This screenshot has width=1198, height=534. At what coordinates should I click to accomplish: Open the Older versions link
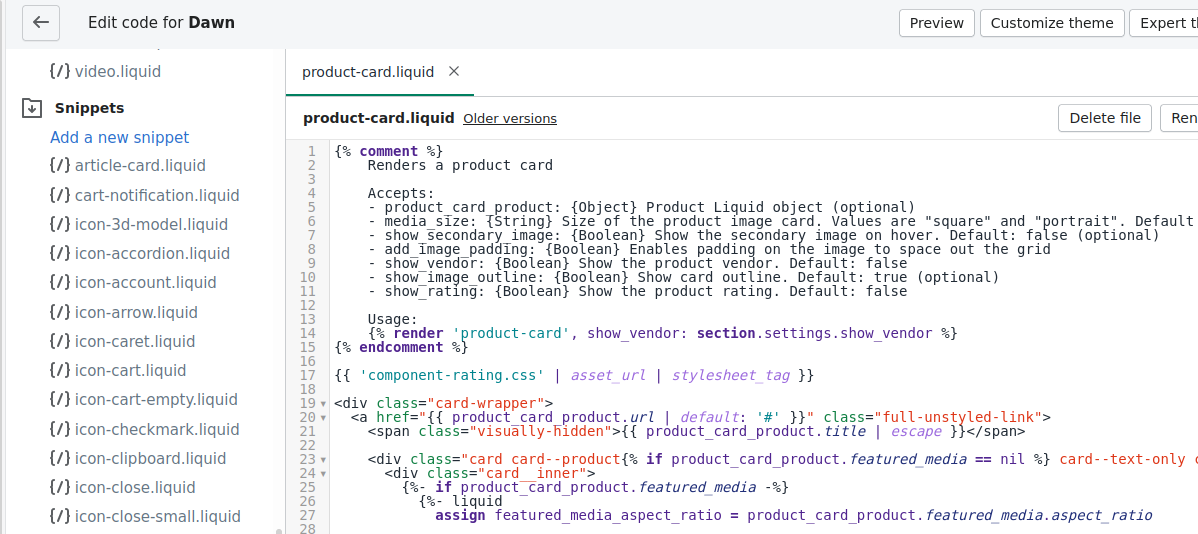tap(510, 119)
